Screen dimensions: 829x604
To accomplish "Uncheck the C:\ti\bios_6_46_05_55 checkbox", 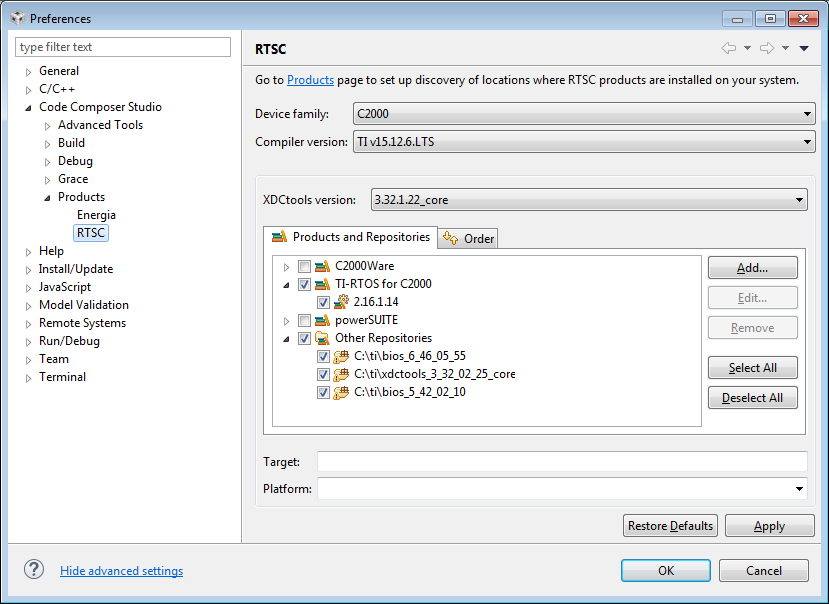I will pos(323,356).
